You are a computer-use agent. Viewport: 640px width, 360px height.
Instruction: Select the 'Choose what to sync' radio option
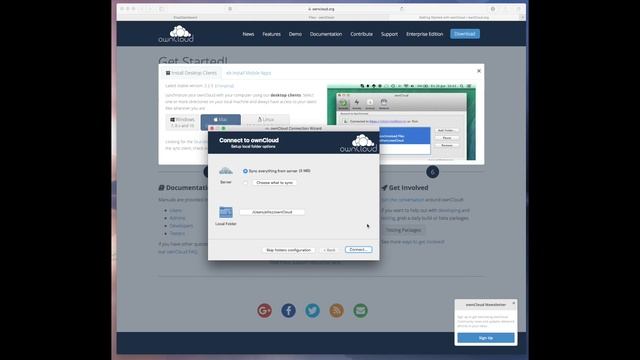pos(245,182)
